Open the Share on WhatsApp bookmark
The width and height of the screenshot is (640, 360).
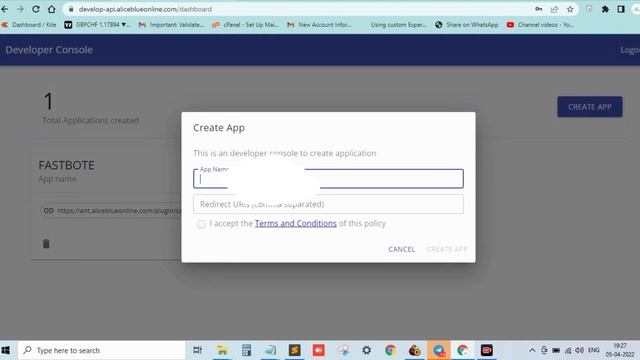467,25
